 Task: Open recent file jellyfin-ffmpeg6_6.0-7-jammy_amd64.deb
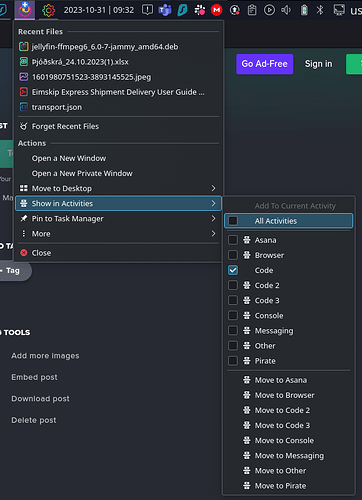[x=118, y=47]
